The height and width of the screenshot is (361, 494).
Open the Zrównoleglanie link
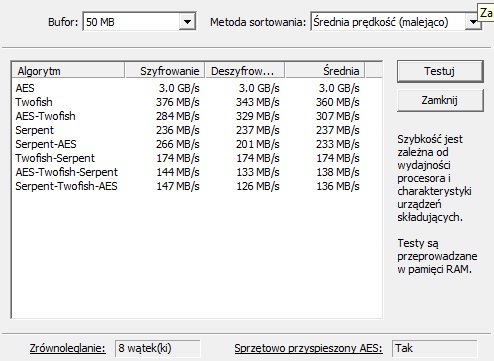68,348
